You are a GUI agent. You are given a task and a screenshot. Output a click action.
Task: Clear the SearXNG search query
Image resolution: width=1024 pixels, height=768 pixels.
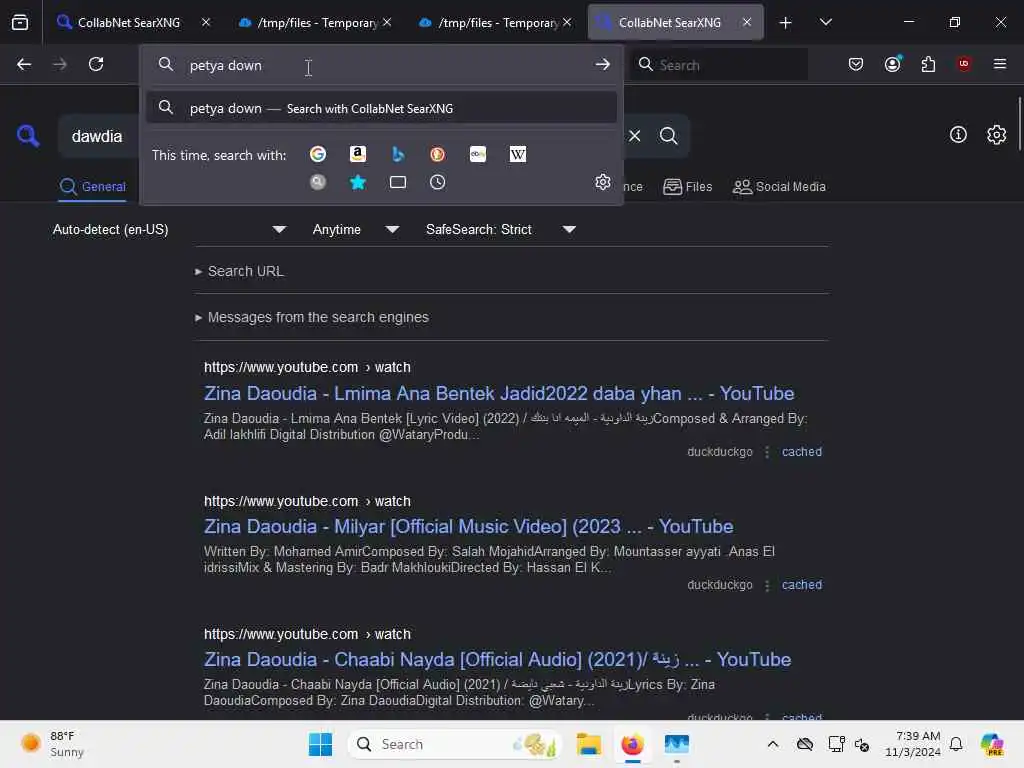coord(634,136)
